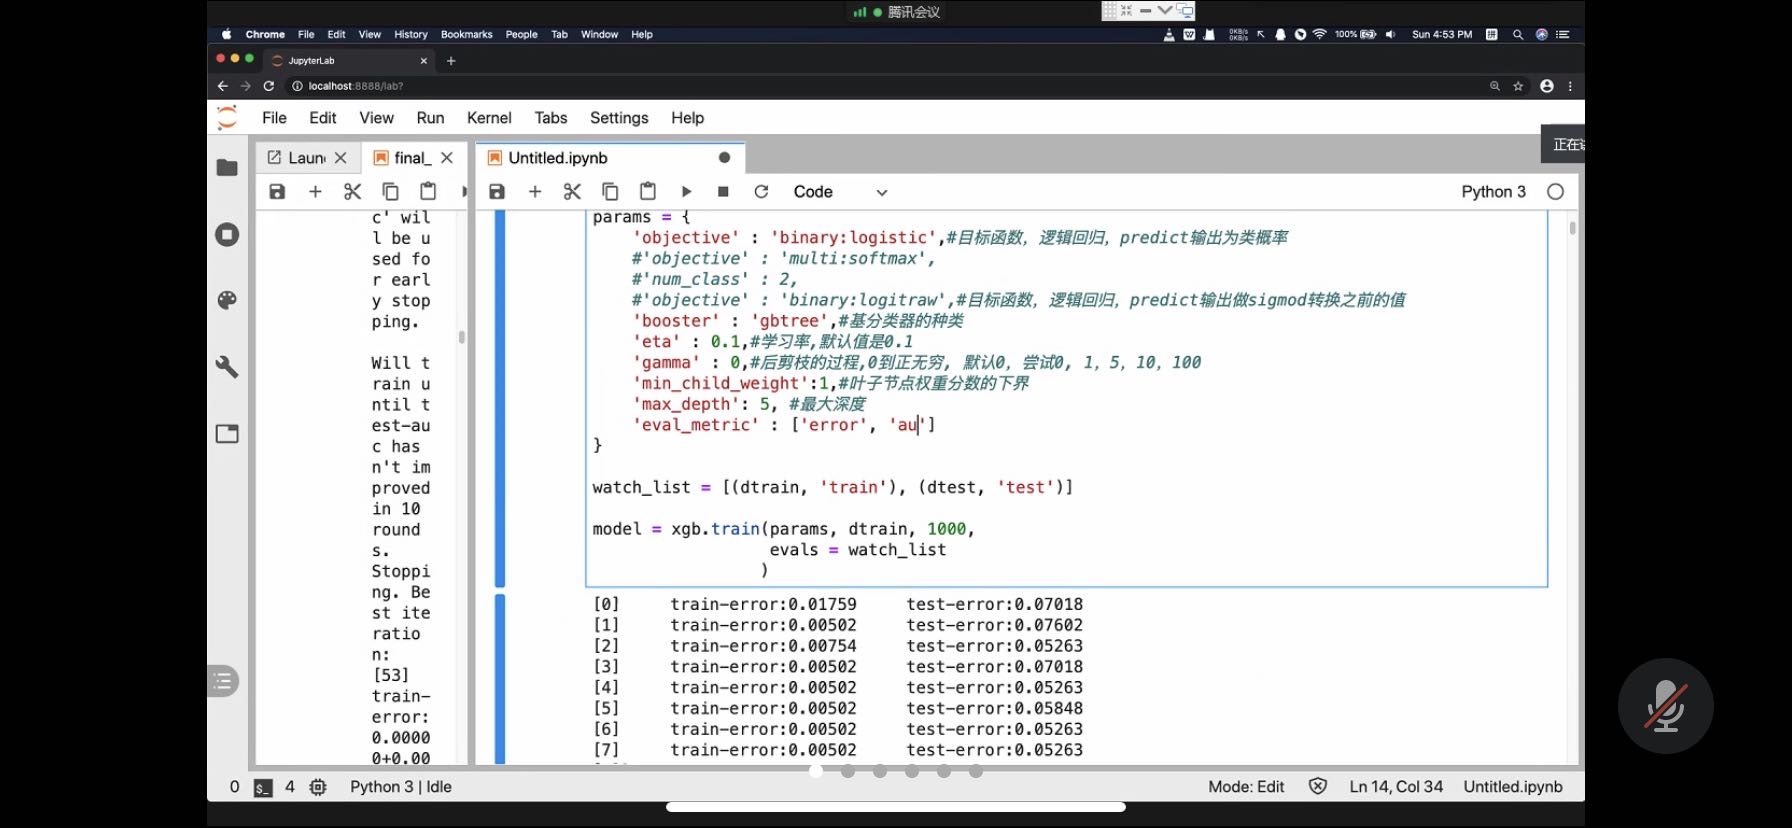
Task: Open the file browser sidebar folder icon
Action: 228,168
